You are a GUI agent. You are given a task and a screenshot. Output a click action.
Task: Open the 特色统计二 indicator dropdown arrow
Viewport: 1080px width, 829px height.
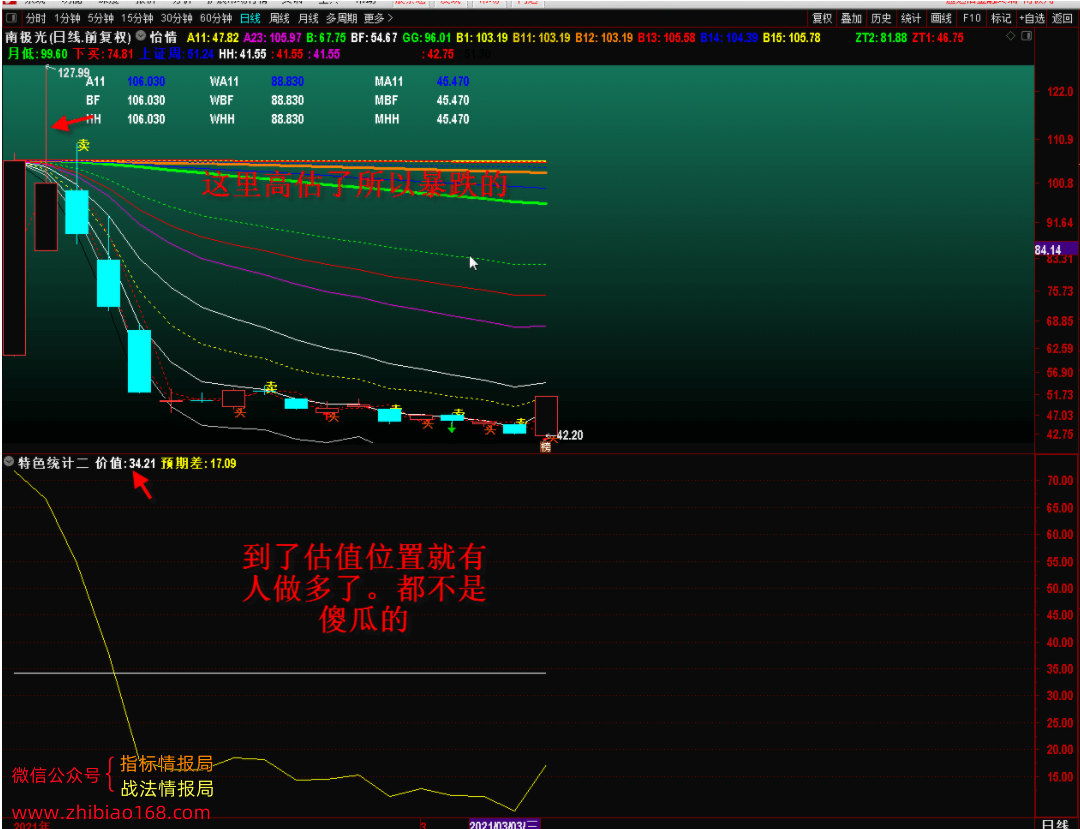9,462
